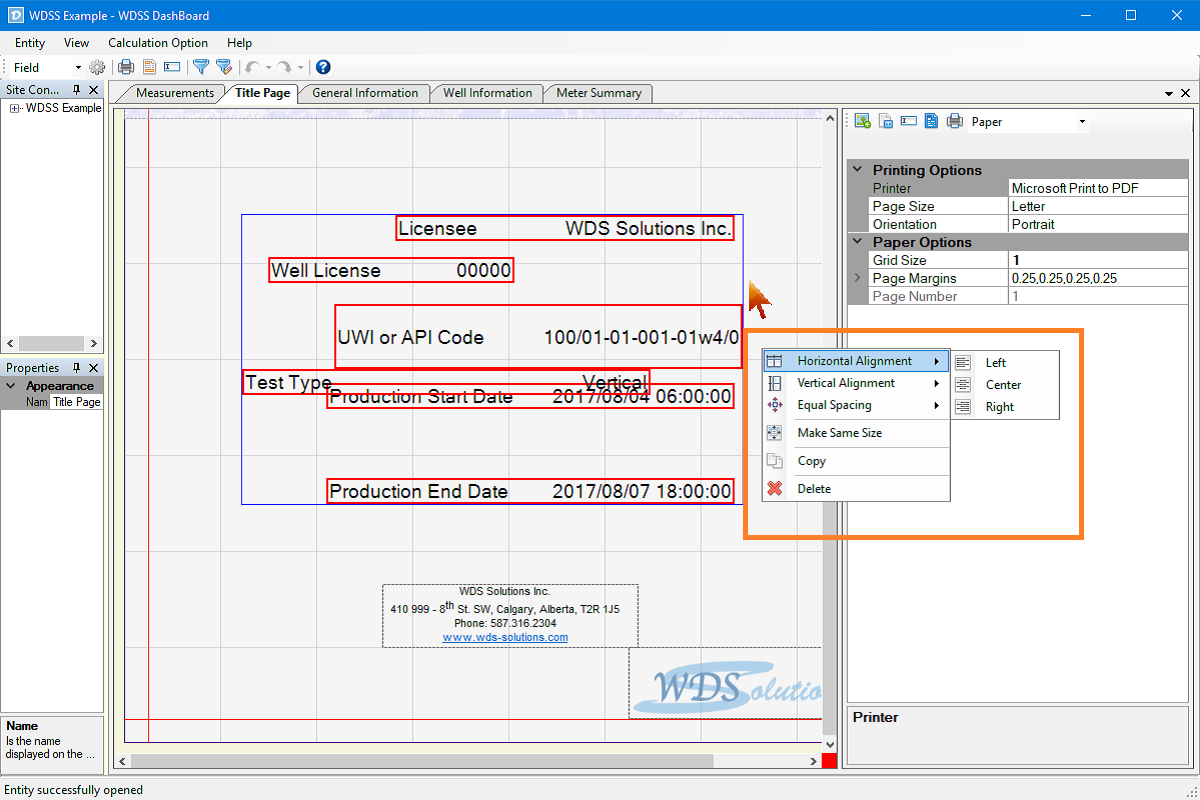Select the Well License field box
1200x800 pixels.
(391, 270)
